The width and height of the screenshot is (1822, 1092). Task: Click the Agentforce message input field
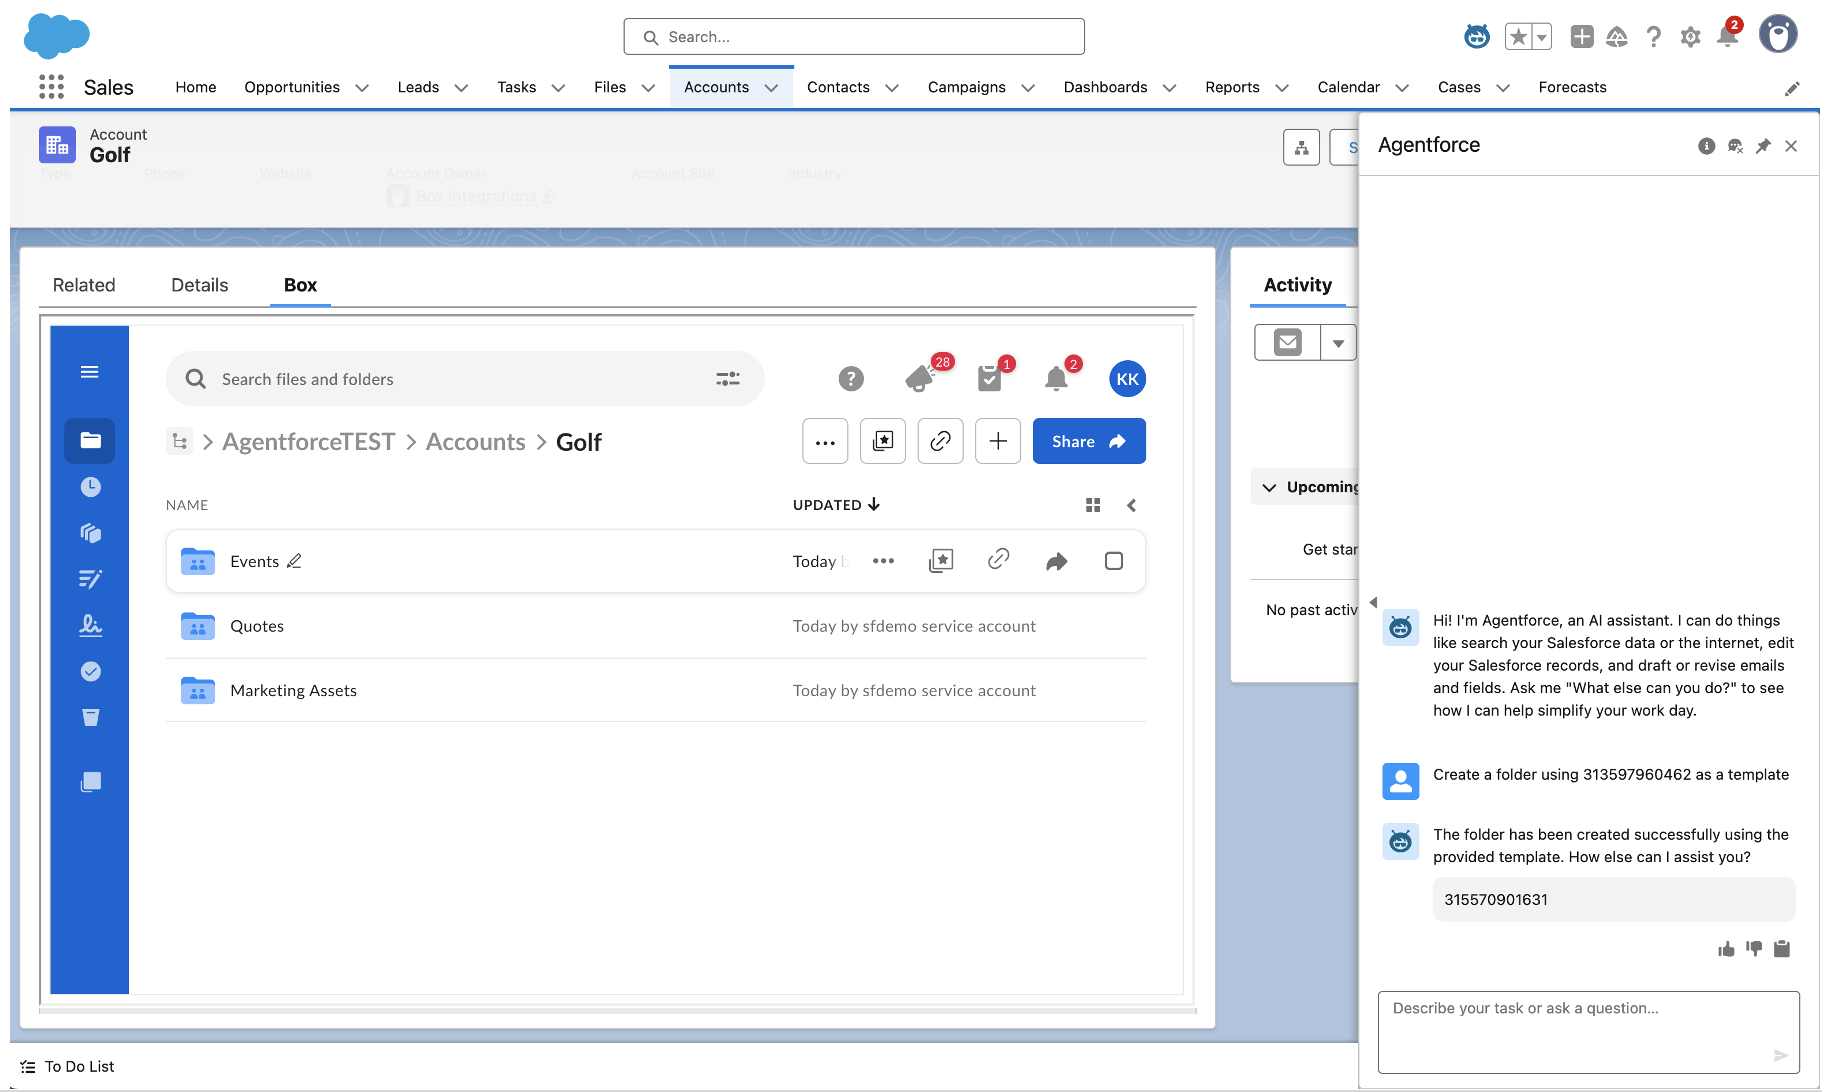click(1587, 1030)
